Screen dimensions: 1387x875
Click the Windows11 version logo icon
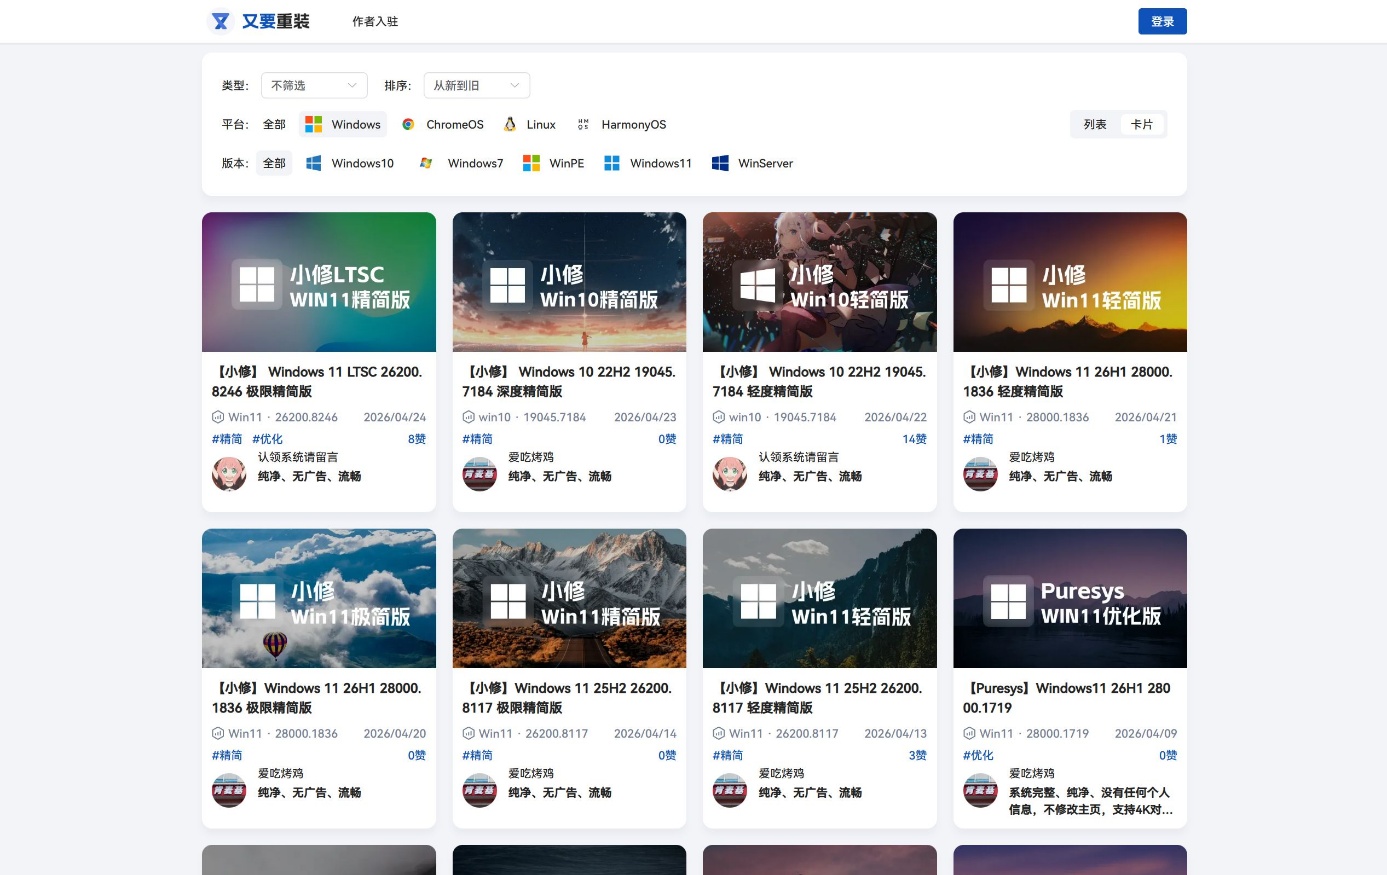pos(612,163)
